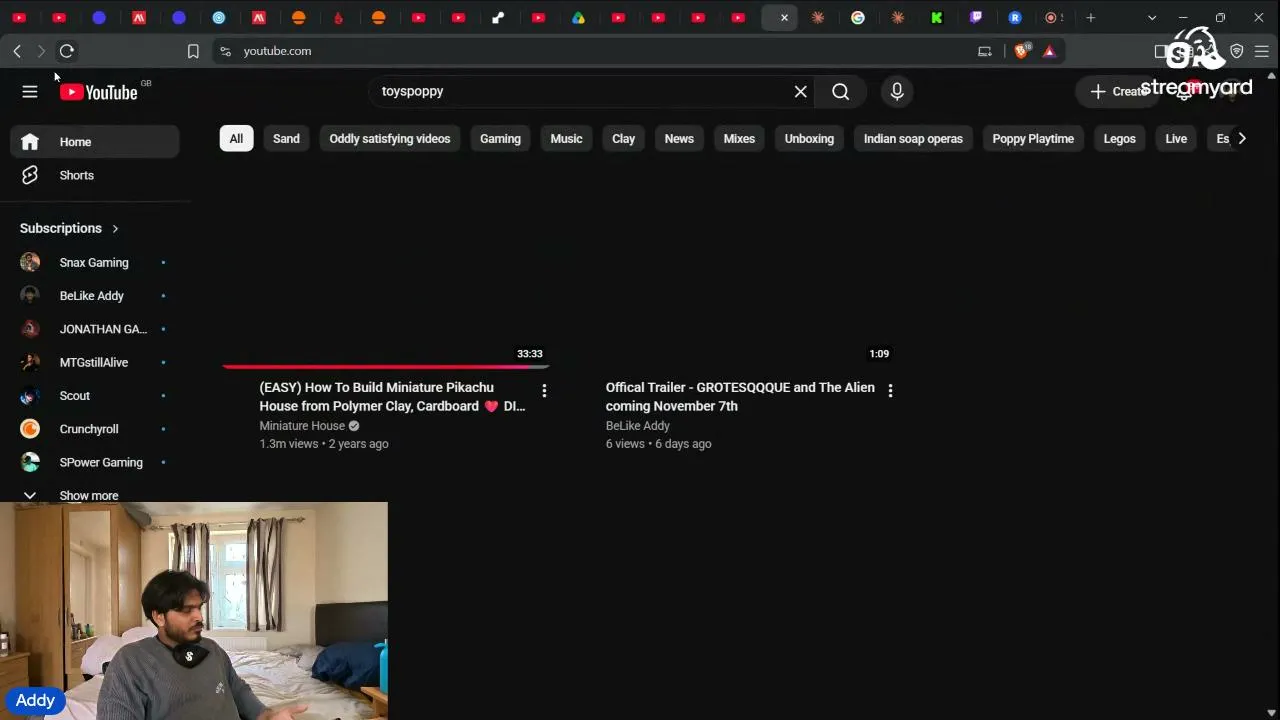View site information icon beside youtube.com
Image resolution: width=1280 pixels, height=720 pixels.
pyautogui.click(x=225, y=51)
